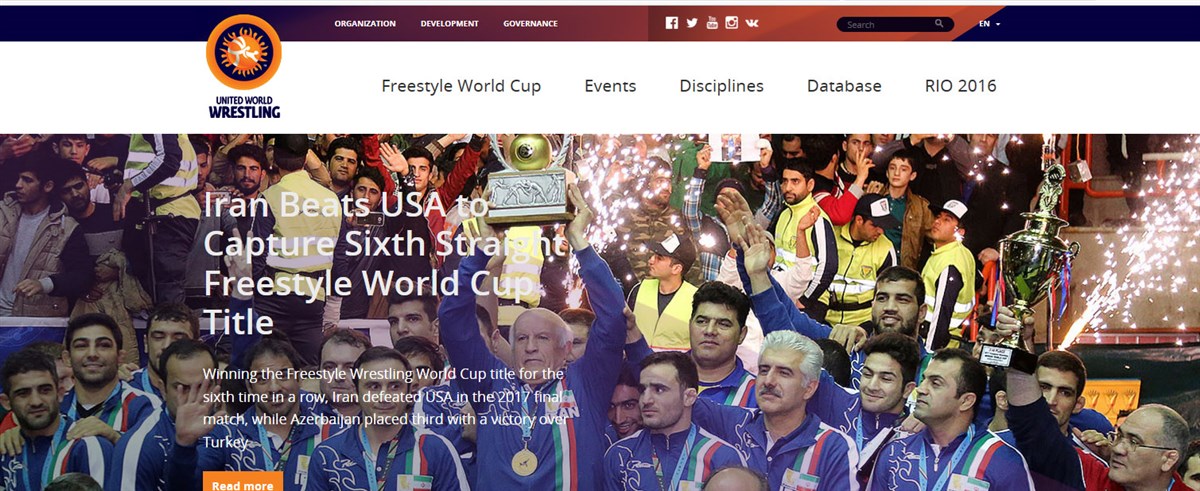Open the Database page
The image size is (1200, 491).
point(844,86)
